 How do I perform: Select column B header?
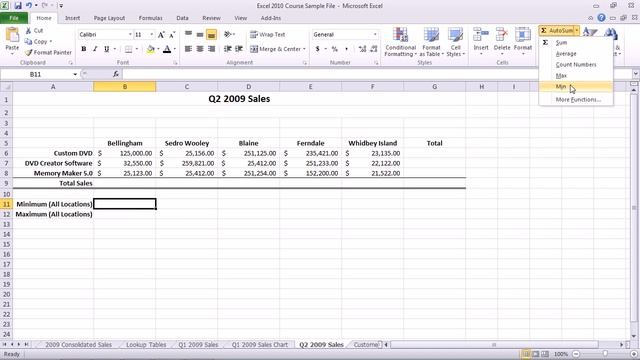pos(124,87)
